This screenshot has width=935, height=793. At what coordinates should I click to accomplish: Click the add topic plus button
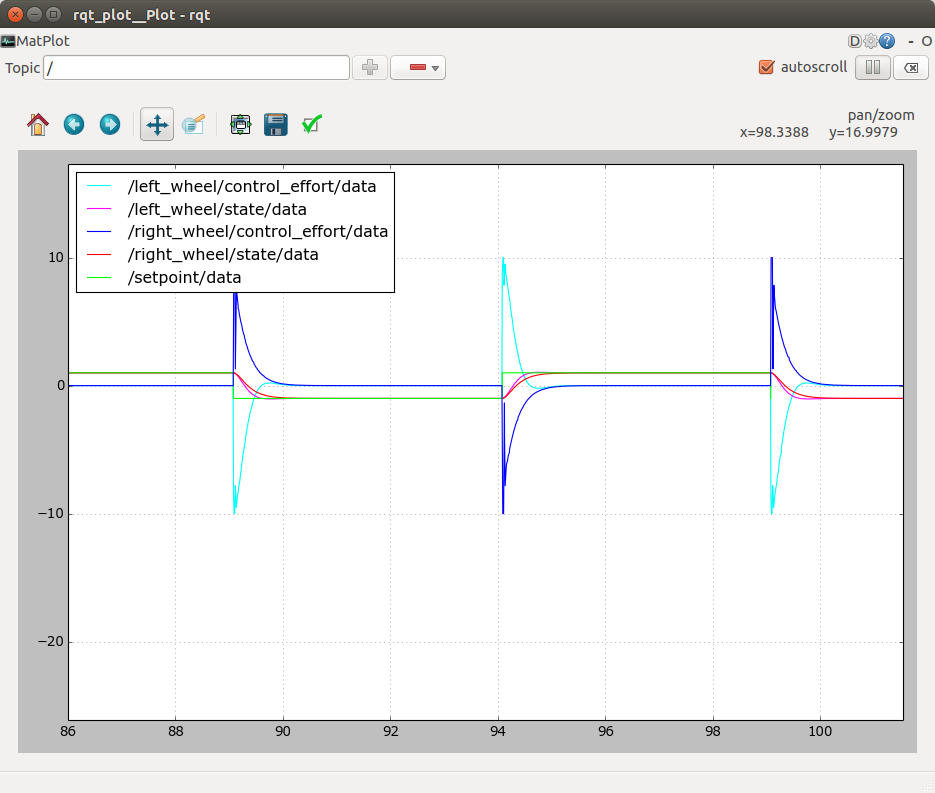[370, 67]
